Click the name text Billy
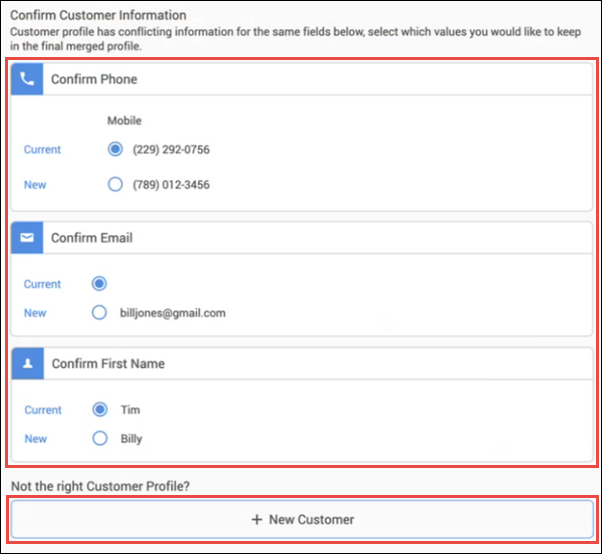Viewport: 602px width, 554px height. [132, 439]
